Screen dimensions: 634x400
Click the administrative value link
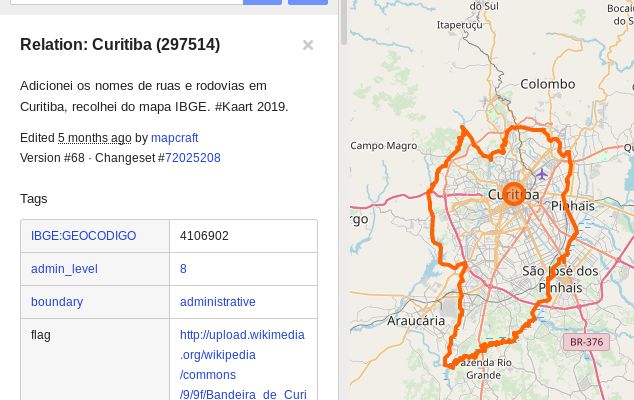pos(218,302)
